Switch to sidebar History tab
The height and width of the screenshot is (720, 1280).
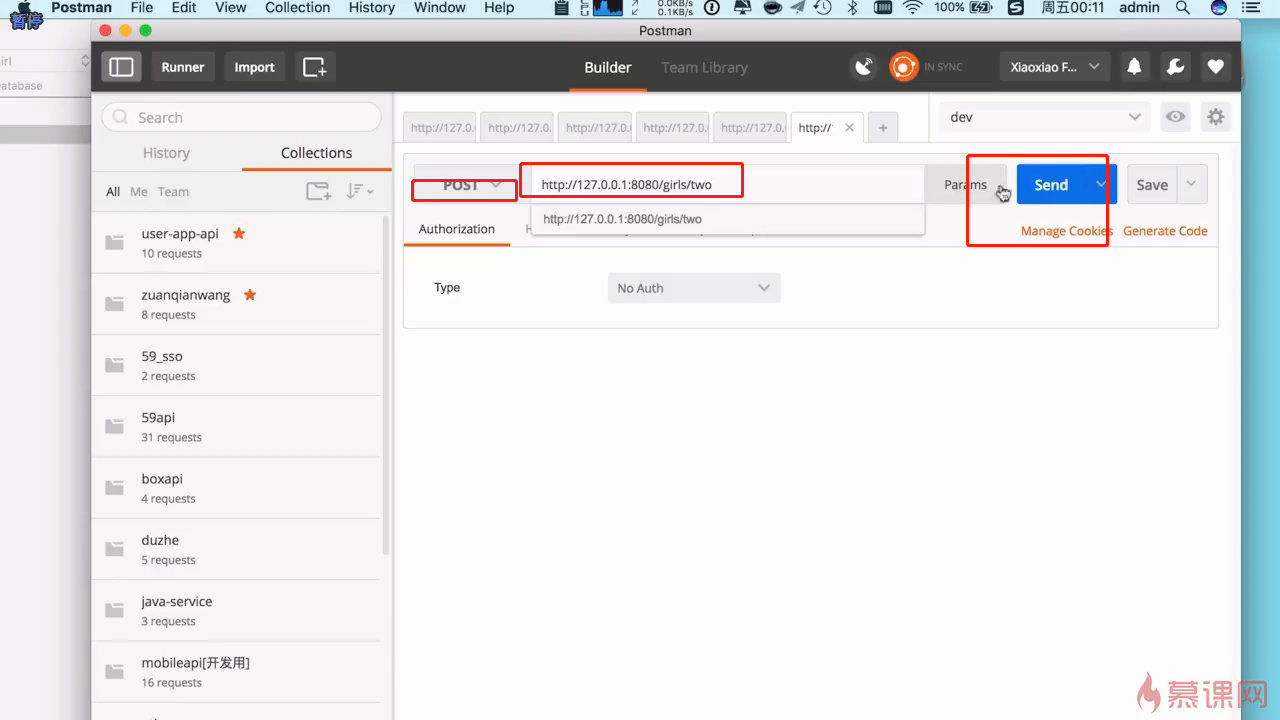(166, 153)
